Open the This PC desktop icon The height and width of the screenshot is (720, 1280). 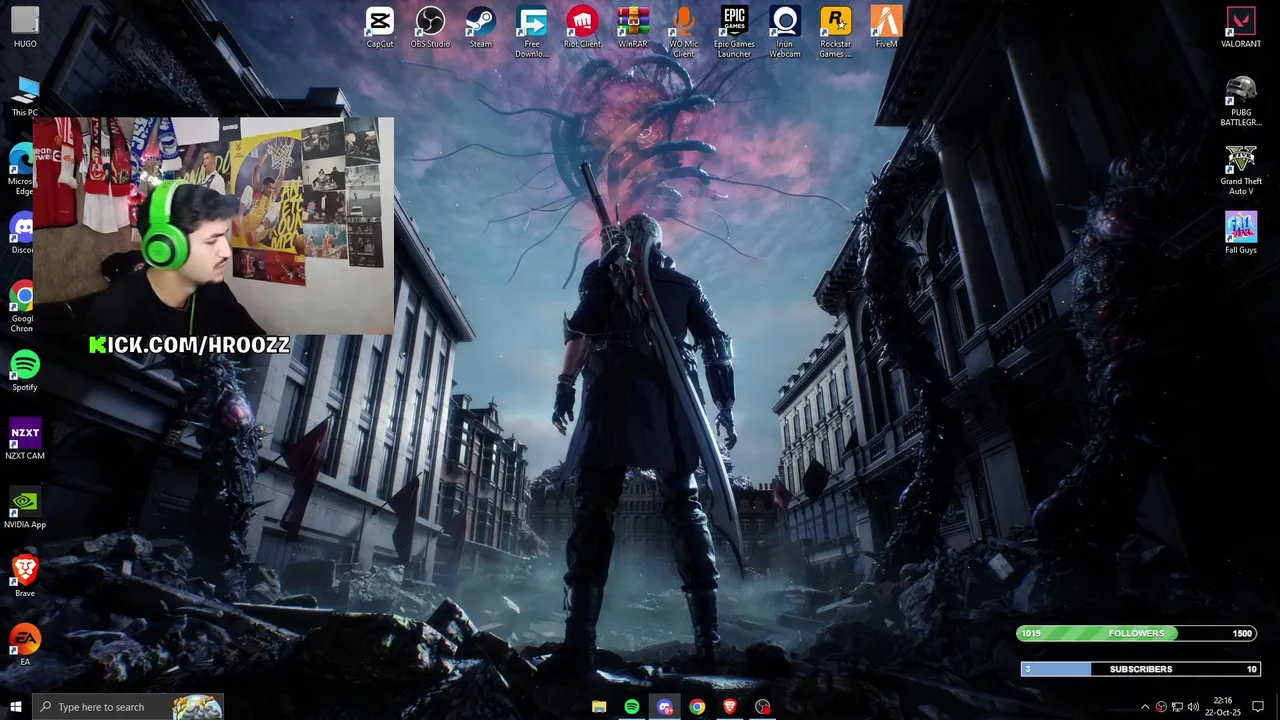(25, 96)
